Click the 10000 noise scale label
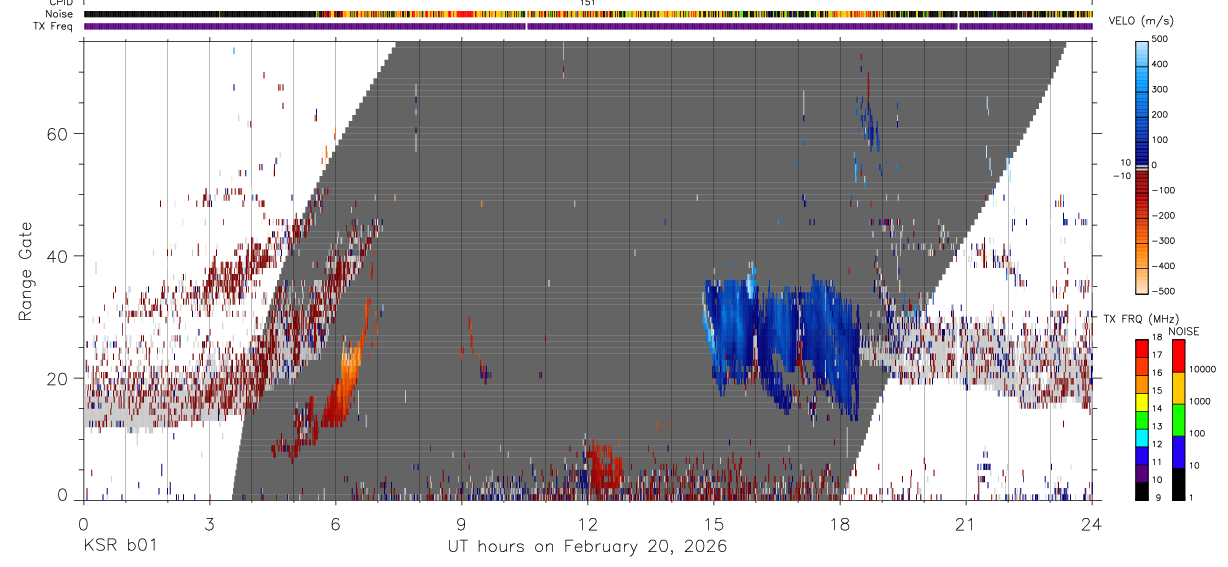This screenshot has width=1228, height=567. [1203, 369]
